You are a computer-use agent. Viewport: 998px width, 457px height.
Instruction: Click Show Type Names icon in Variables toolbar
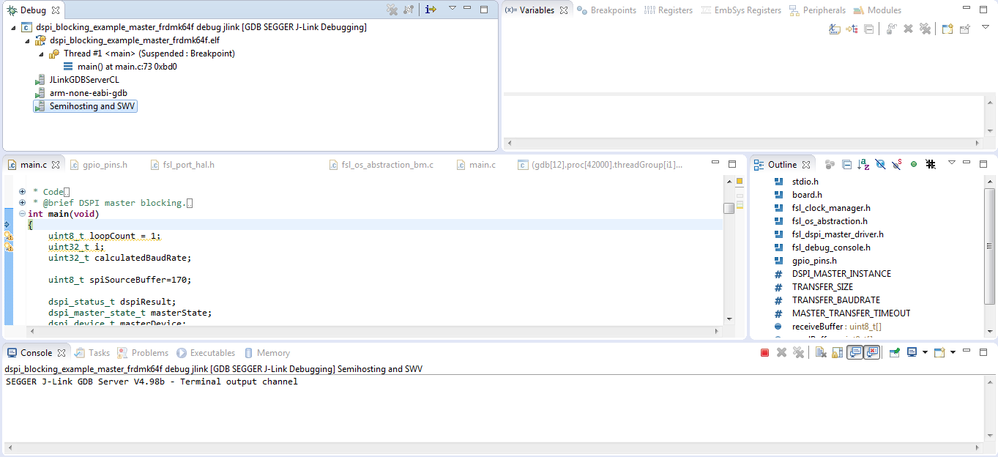point(835,29)
